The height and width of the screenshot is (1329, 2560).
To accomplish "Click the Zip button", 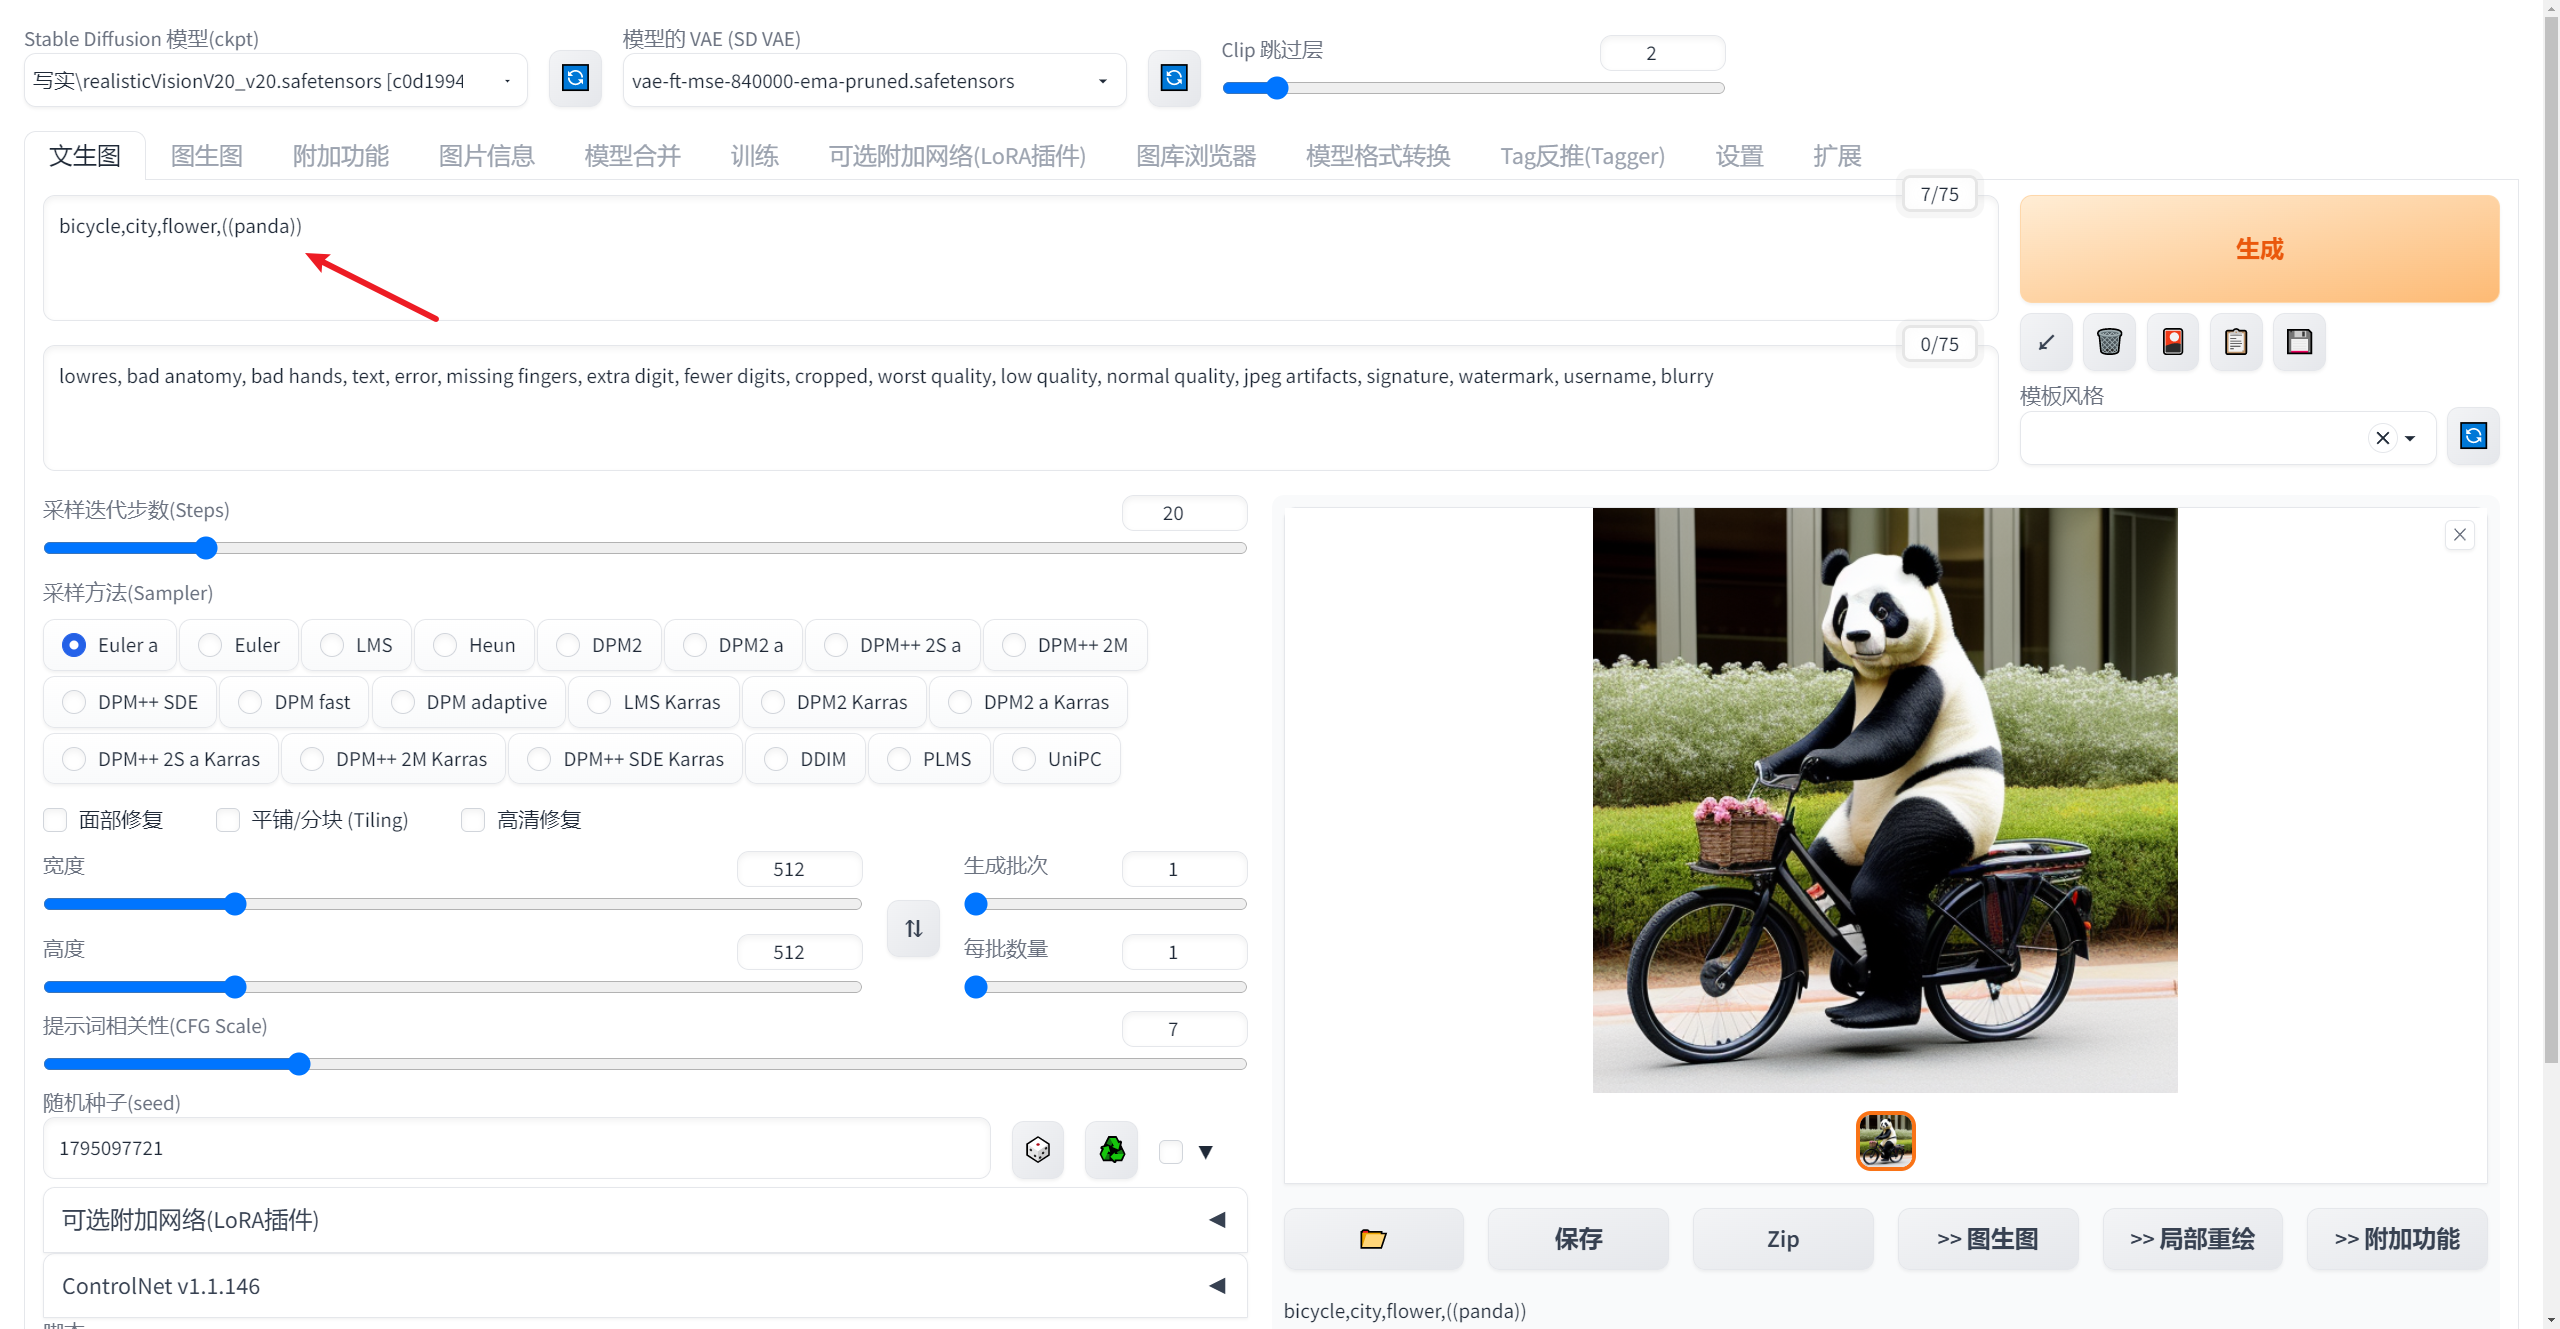I will [x=1782, y=1239].
